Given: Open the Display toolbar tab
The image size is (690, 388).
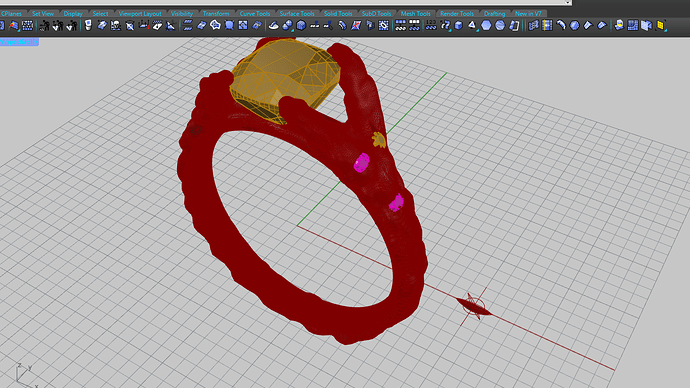Looking at the screenshot, I should pyautogui.click(x=73, y=14).
